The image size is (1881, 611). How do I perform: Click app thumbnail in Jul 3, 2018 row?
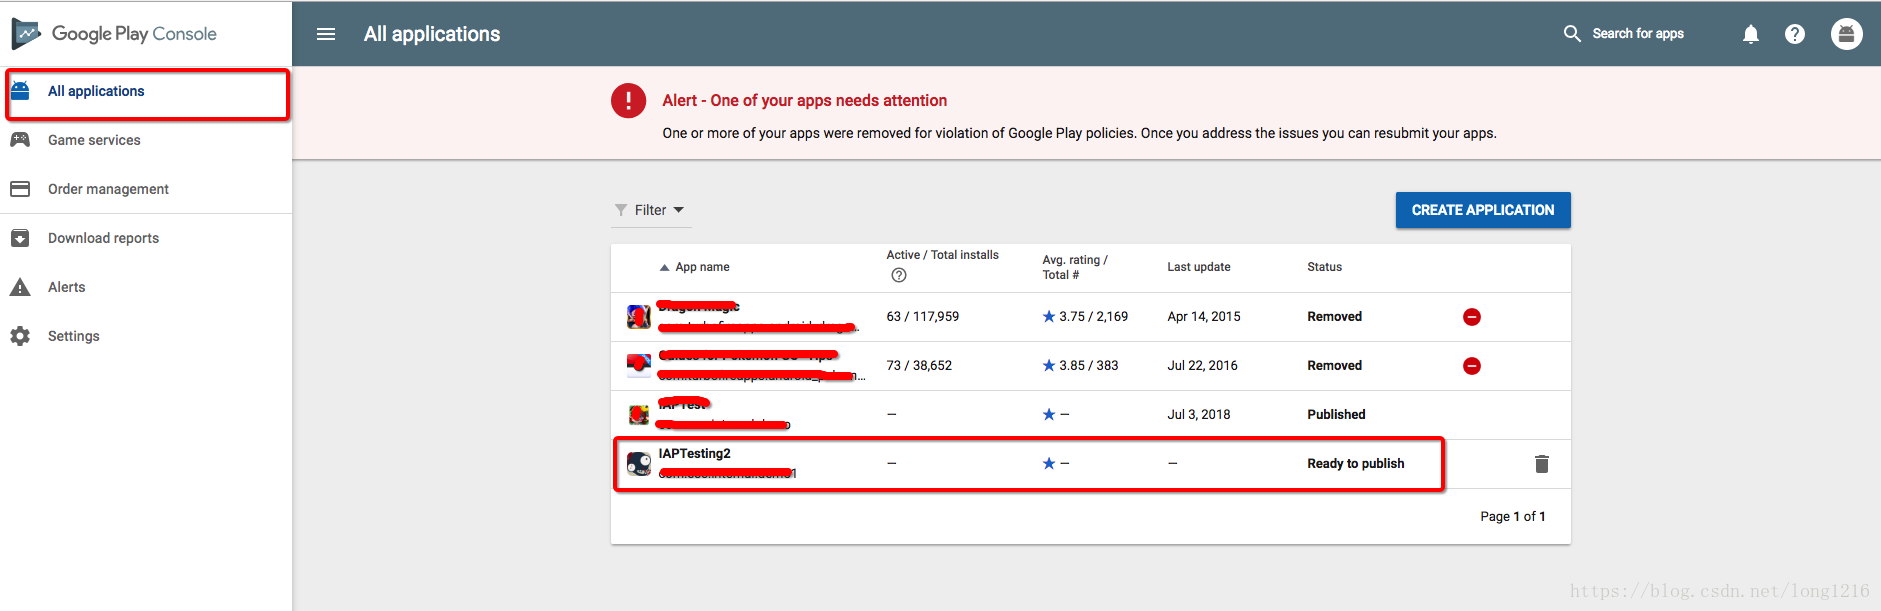[639, 415]
